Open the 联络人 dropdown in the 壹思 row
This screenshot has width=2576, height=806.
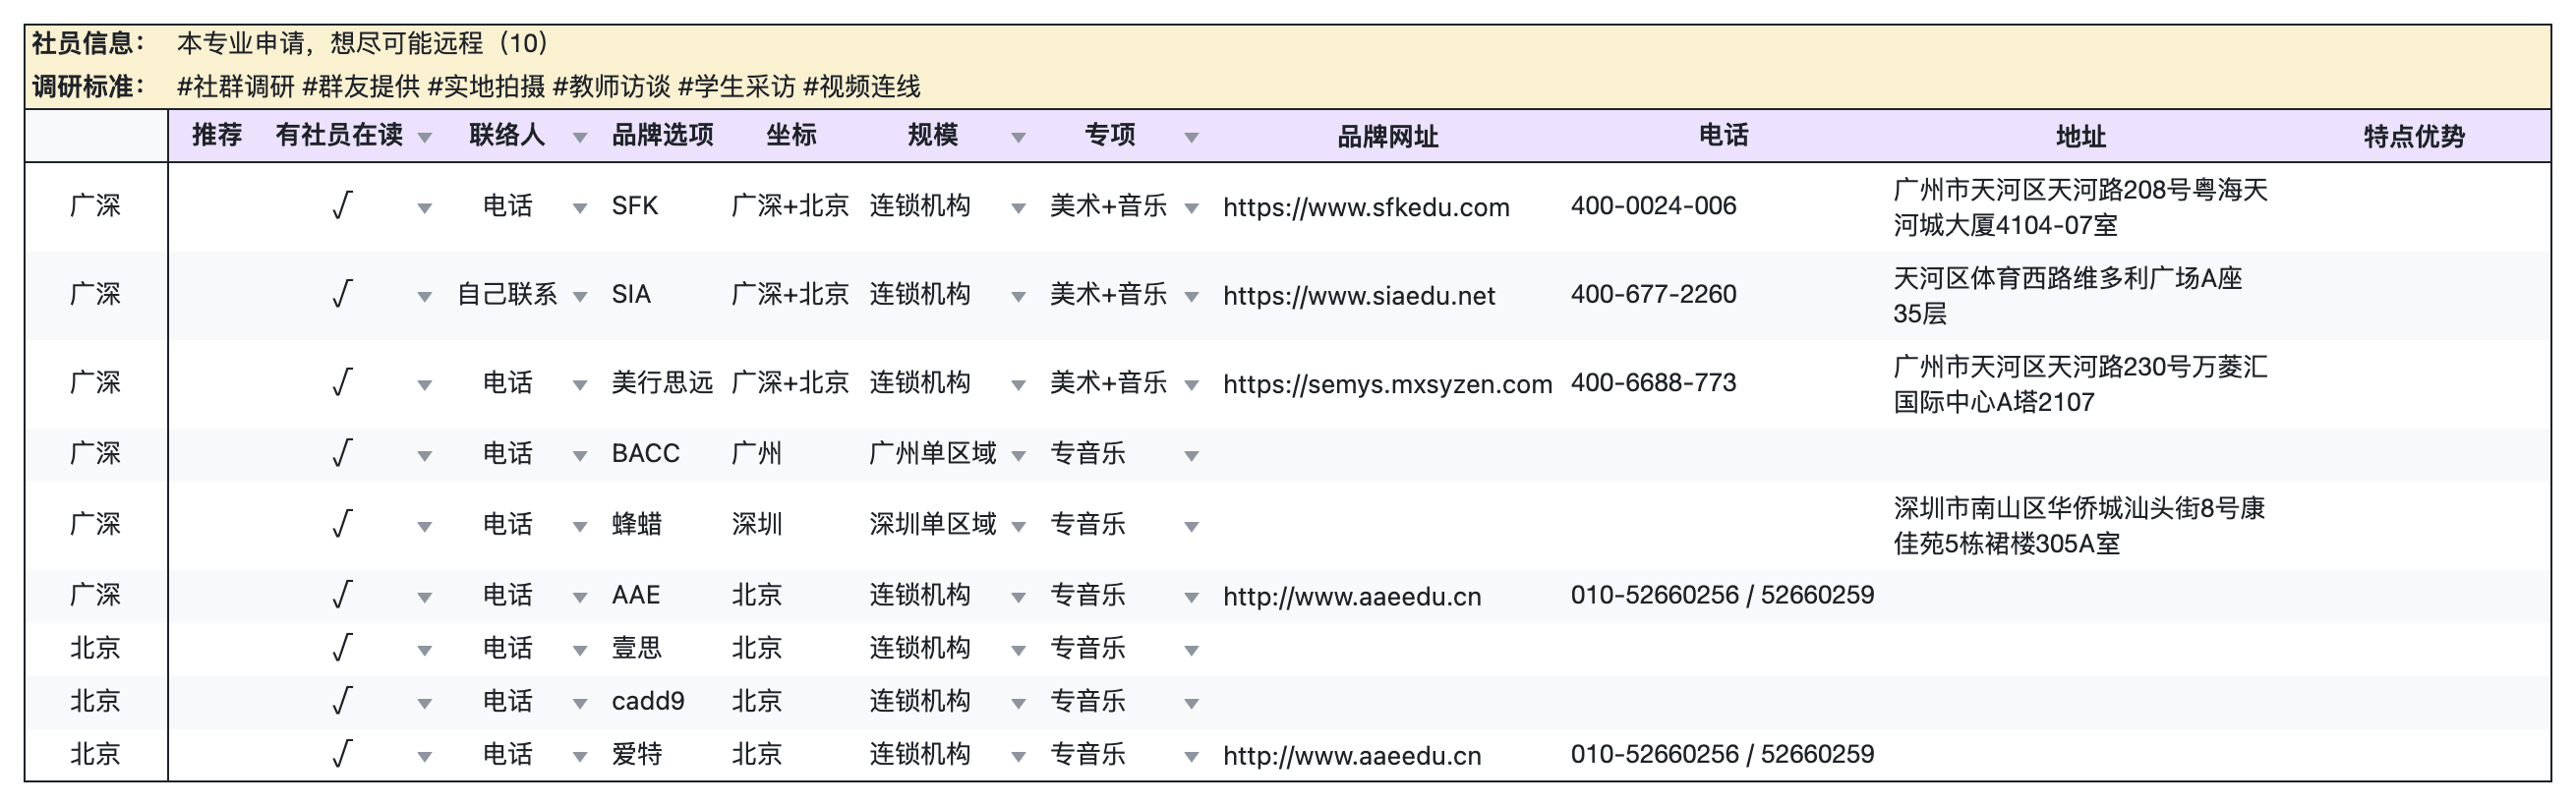click(580, 650)
